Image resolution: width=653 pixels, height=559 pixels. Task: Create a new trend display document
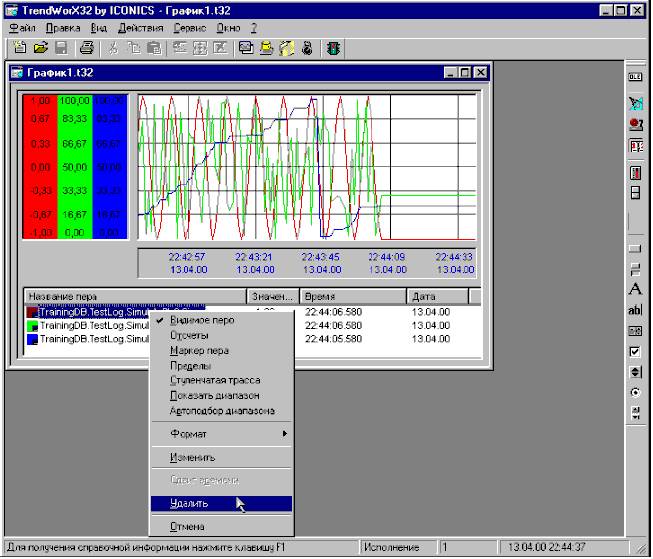[20, 48]
